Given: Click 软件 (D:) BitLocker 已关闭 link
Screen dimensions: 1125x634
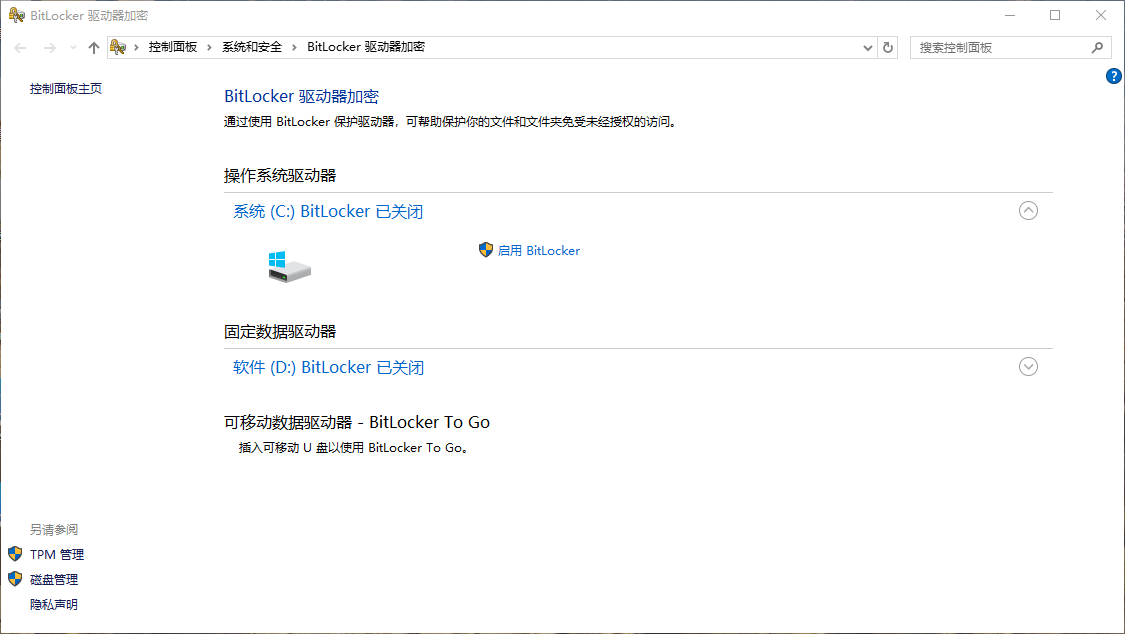Looking at the screenshot, I should tap(329, 367).
